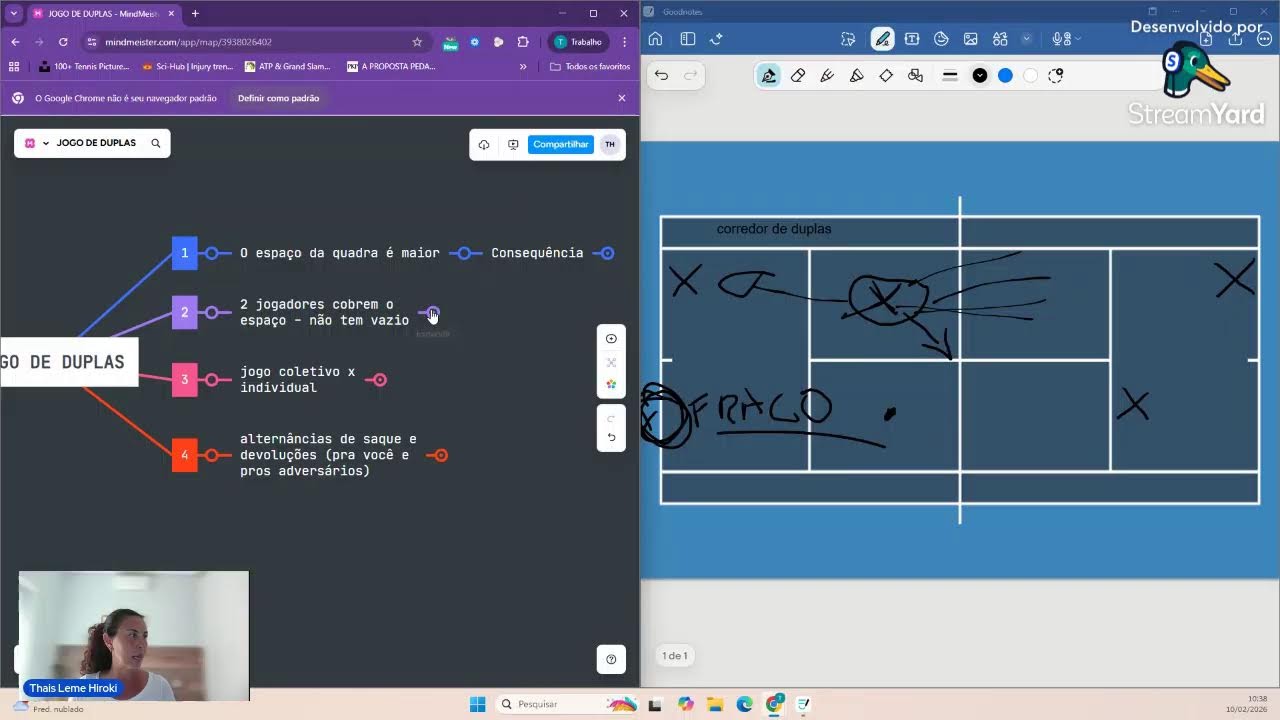
Task: Select the blue color swatch in Goodnotes
Action: click(x=1005, y=76)
